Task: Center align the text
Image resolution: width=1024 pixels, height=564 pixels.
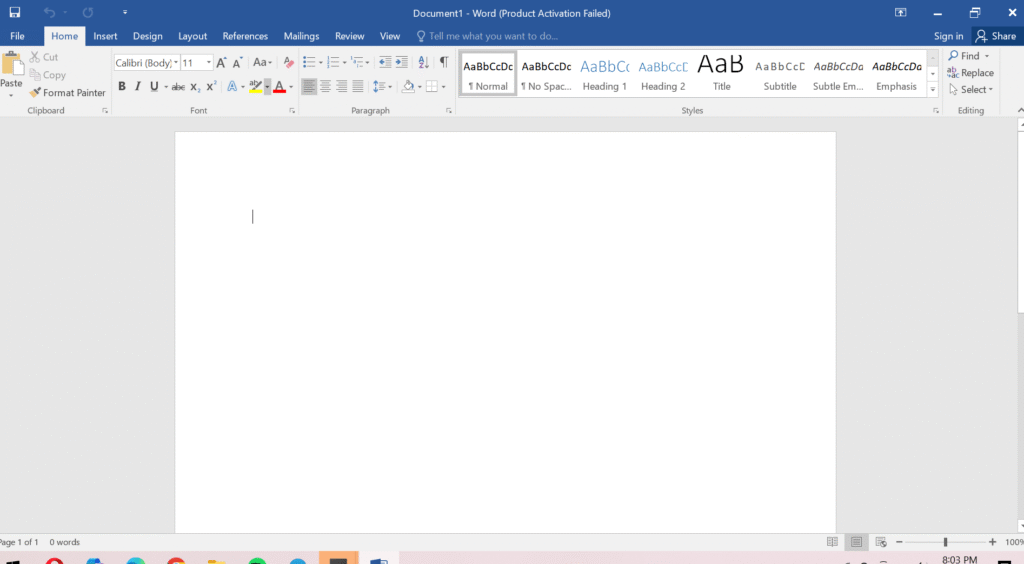Action: coord(325,86)
